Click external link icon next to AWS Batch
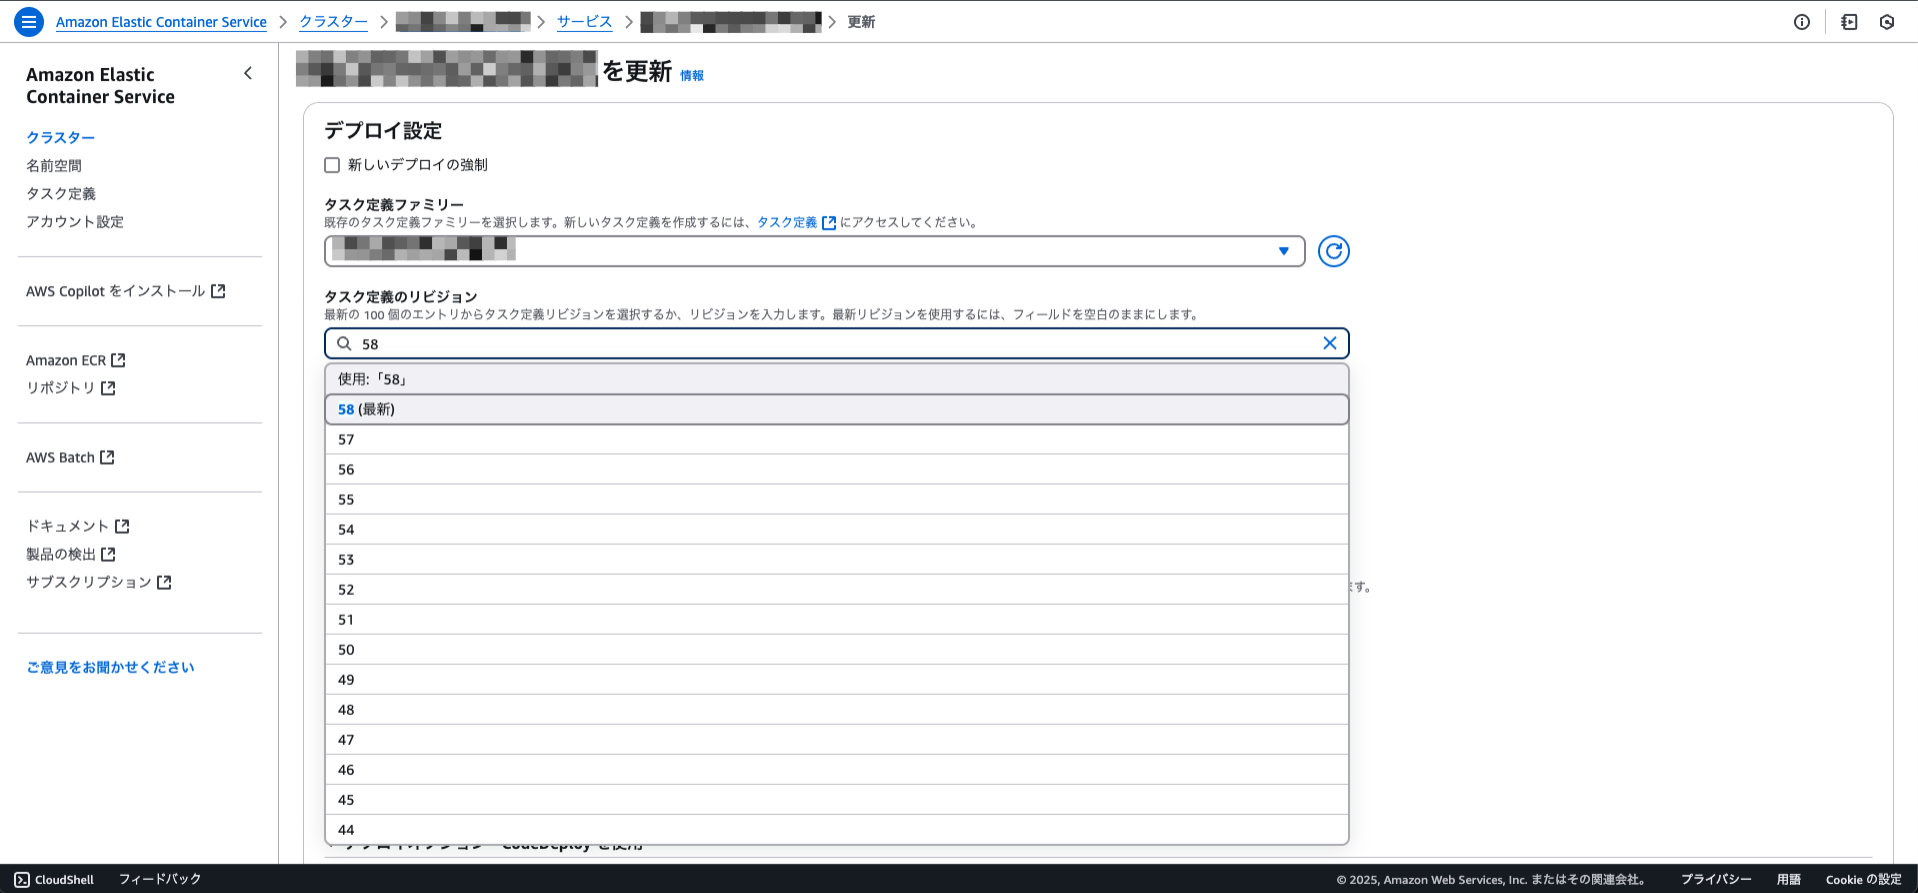This screenshot has width=1918, height=893. click(107, 457)
